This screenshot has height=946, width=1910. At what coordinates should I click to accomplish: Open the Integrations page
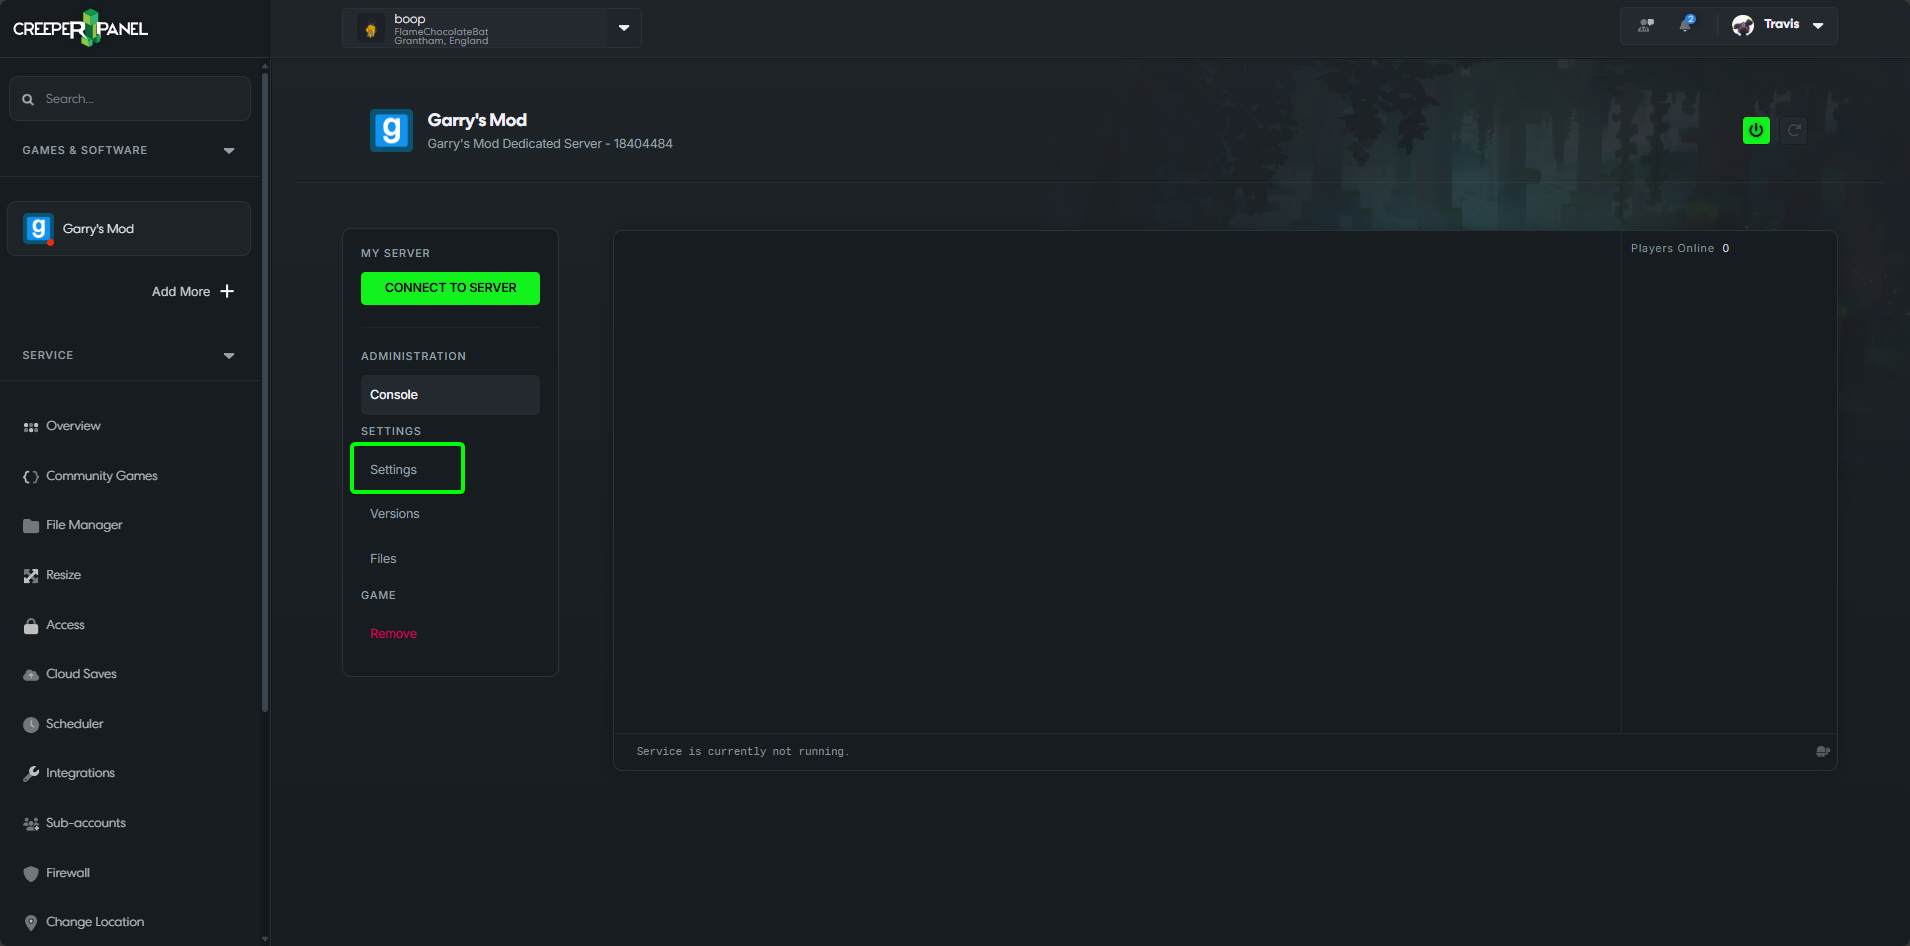tap(80, 773)
